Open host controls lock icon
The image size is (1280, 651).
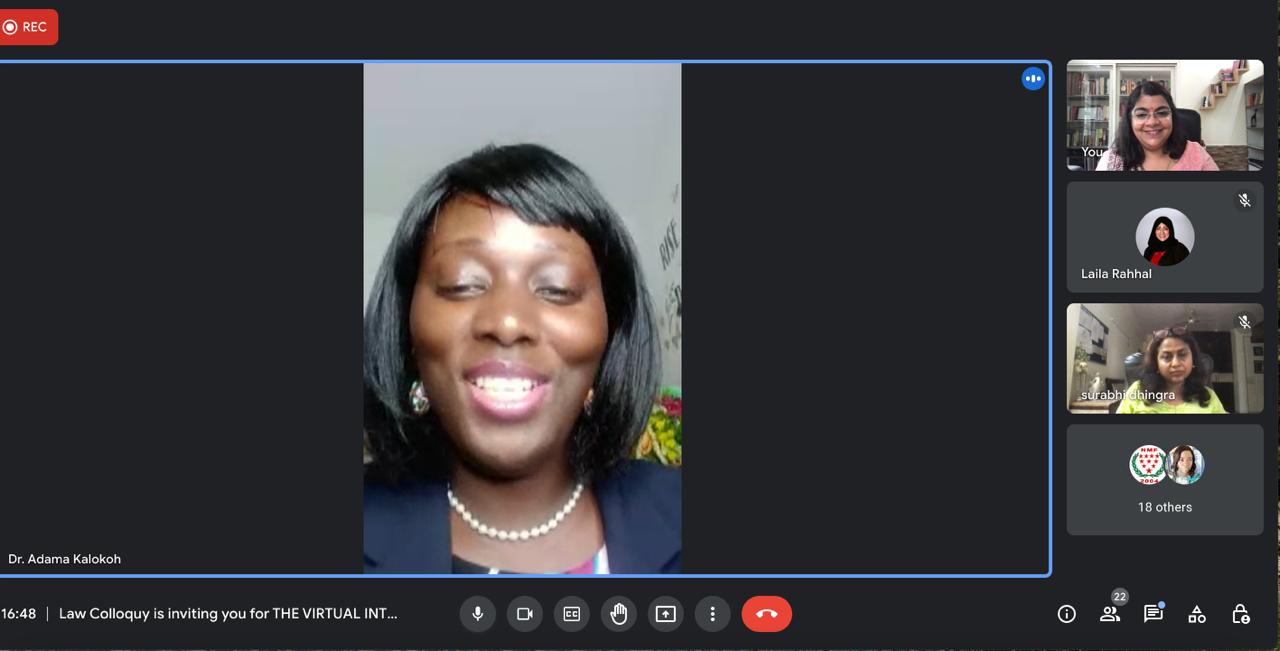click(1241, 614)
